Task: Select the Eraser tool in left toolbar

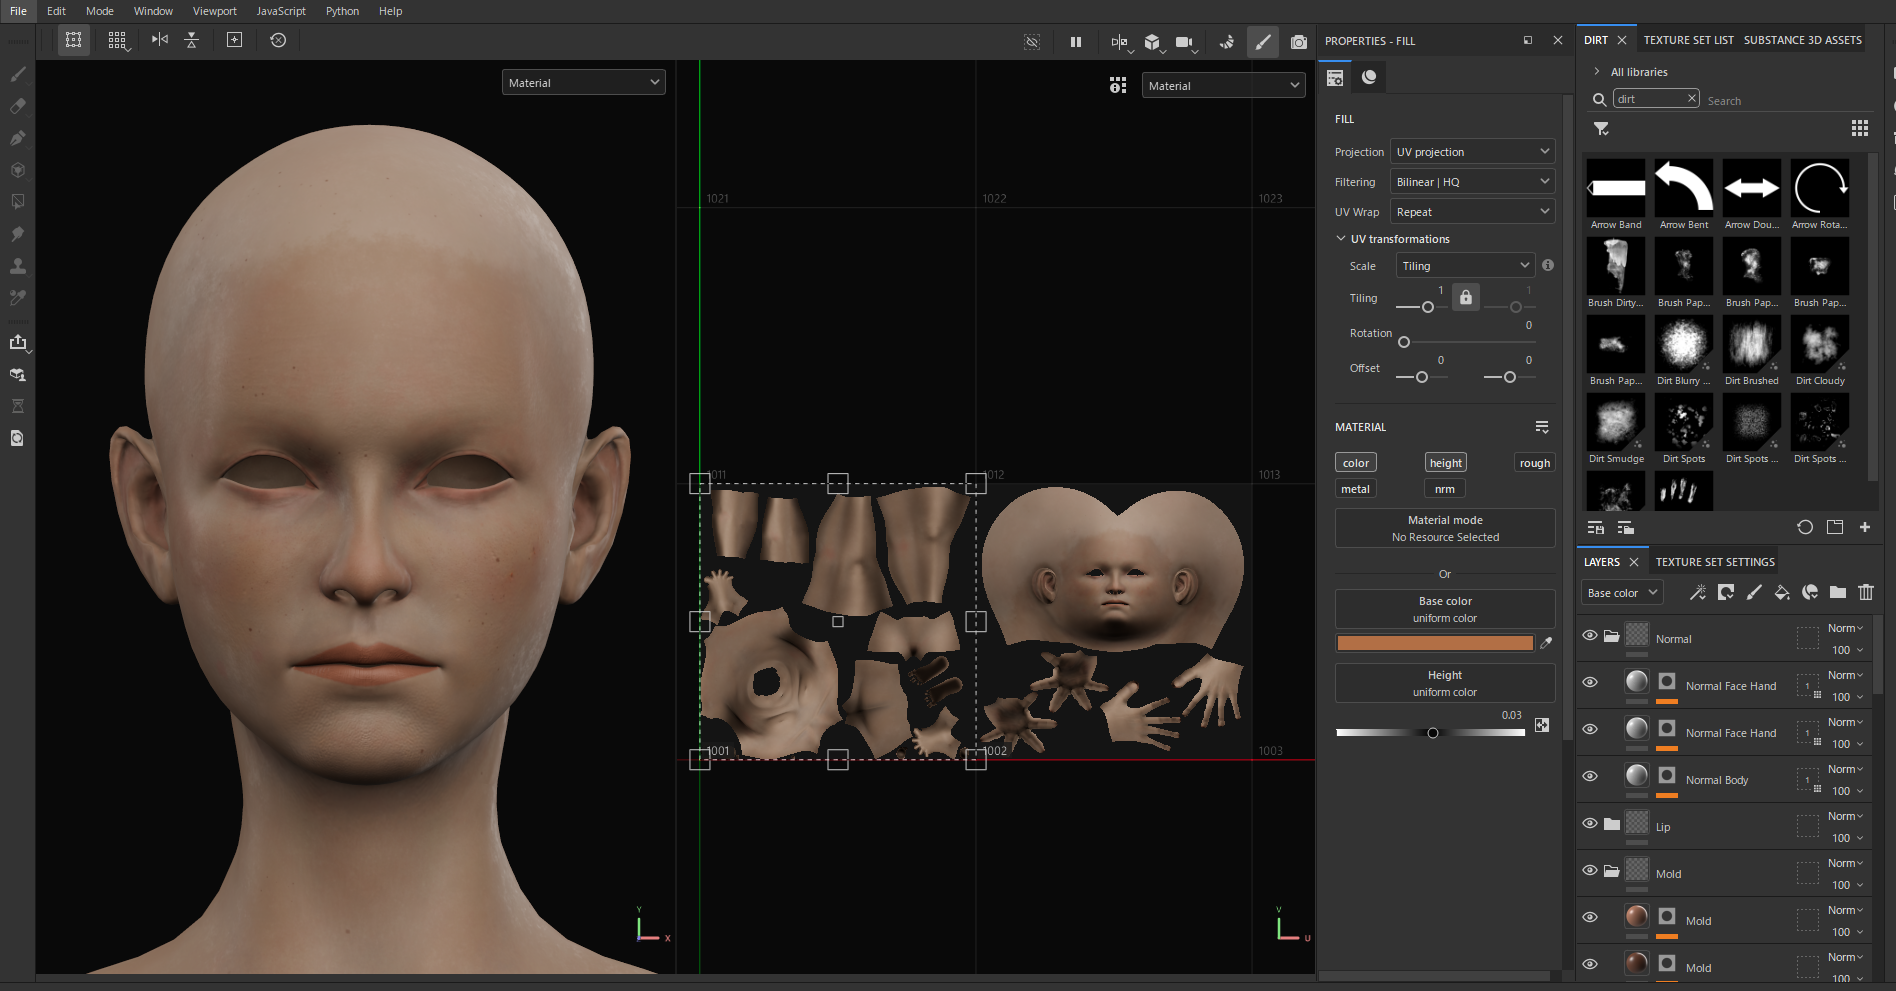Action: click(x=18, y=106)
